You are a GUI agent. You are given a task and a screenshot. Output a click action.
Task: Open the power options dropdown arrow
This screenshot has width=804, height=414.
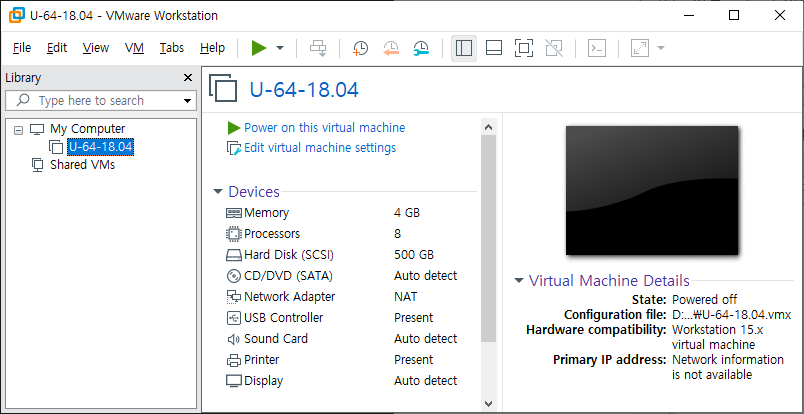[280, 48]
